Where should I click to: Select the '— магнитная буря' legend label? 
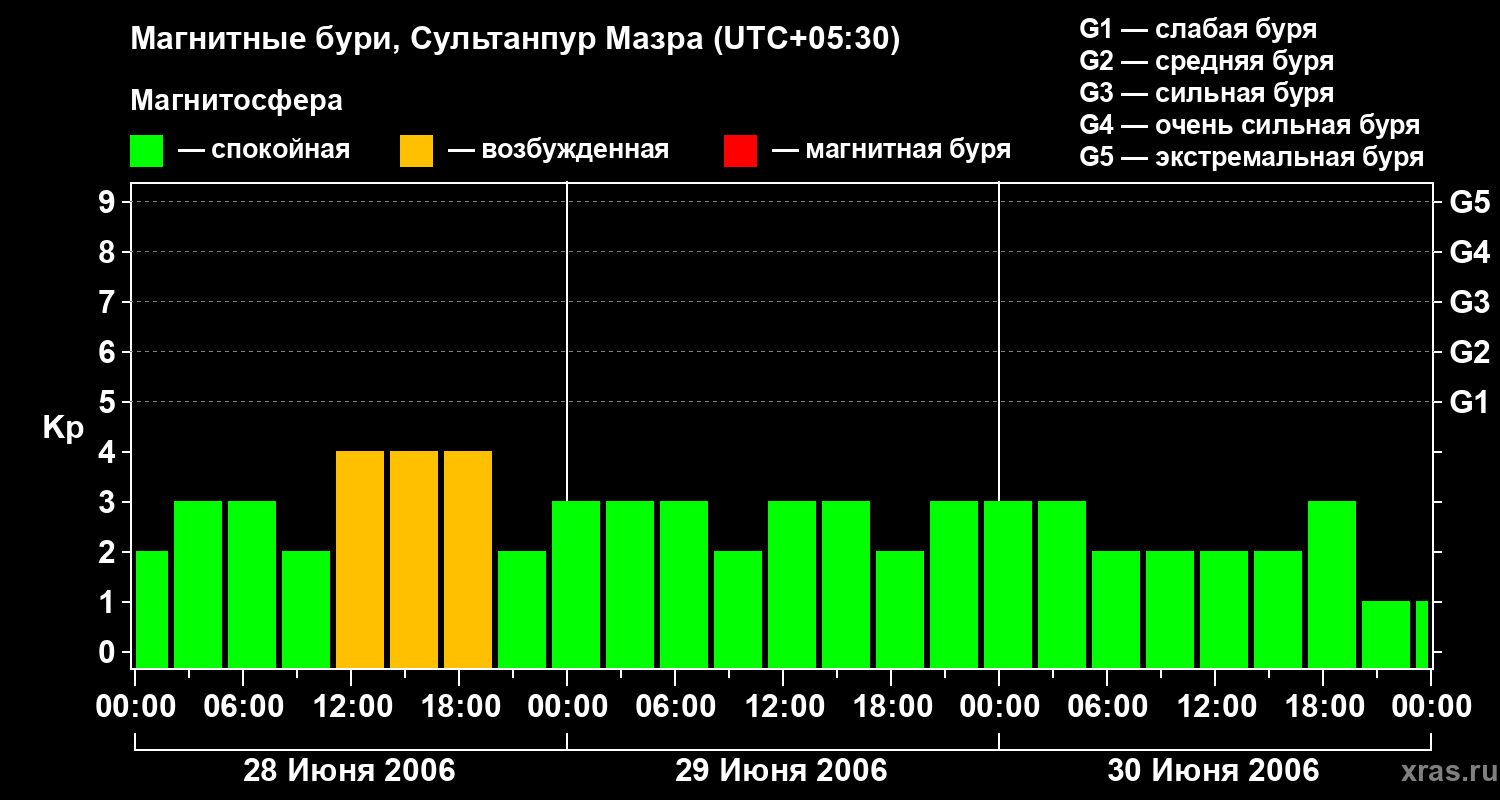pyautogui.click(x=891, y=151)
